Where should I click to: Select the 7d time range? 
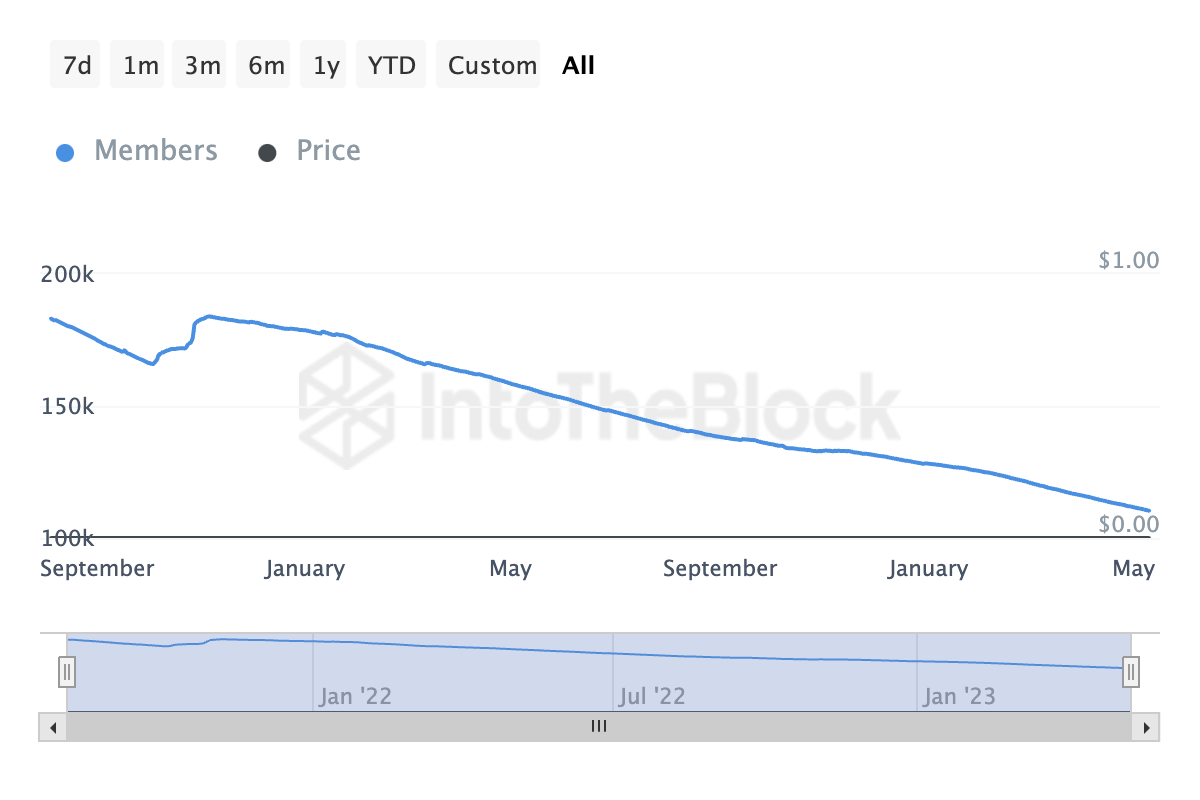point(76,66)
